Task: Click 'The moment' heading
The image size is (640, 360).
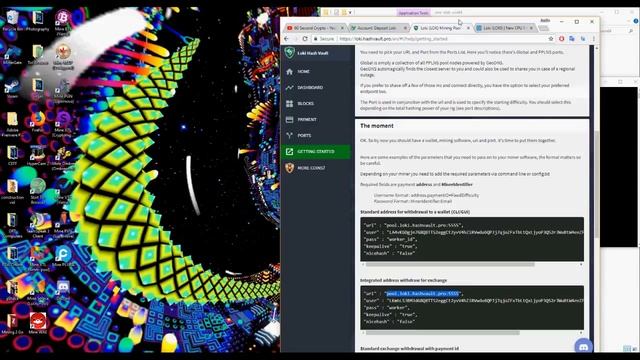Action: [377, 126]
